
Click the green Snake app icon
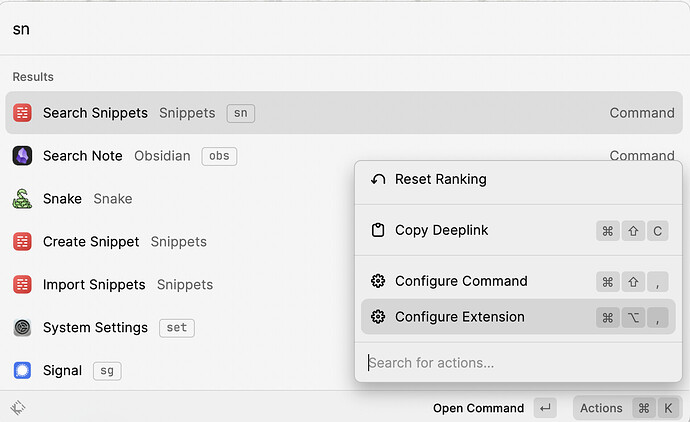(x=22, y=199)
